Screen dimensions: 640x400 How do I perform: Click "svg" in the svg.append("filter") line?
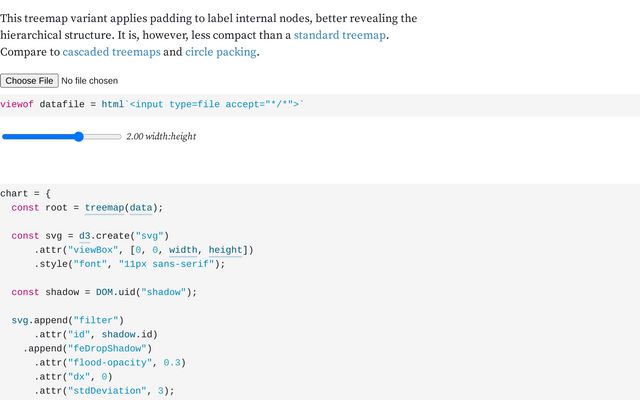click(x=20, y=320)
